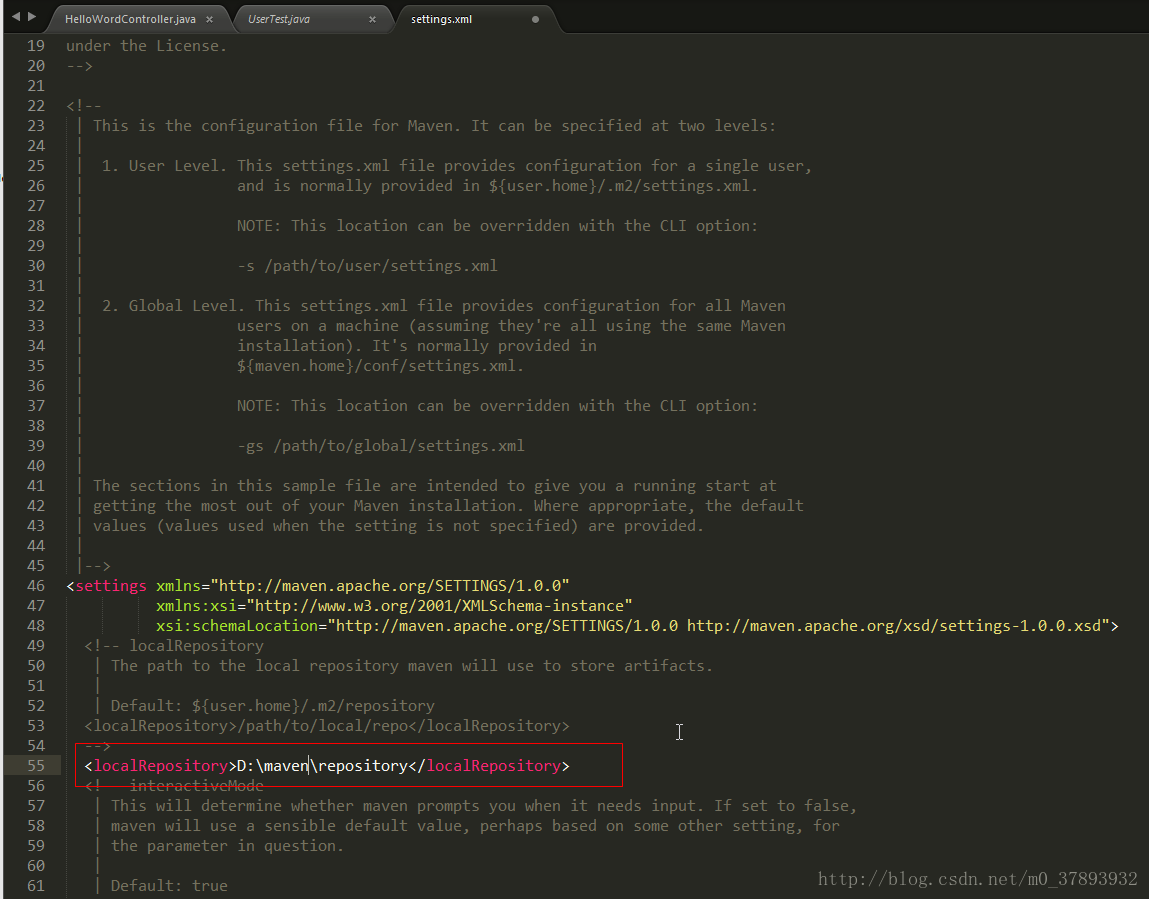Click the previous tab arrow
1149x899 pixels.
(15, 16)
